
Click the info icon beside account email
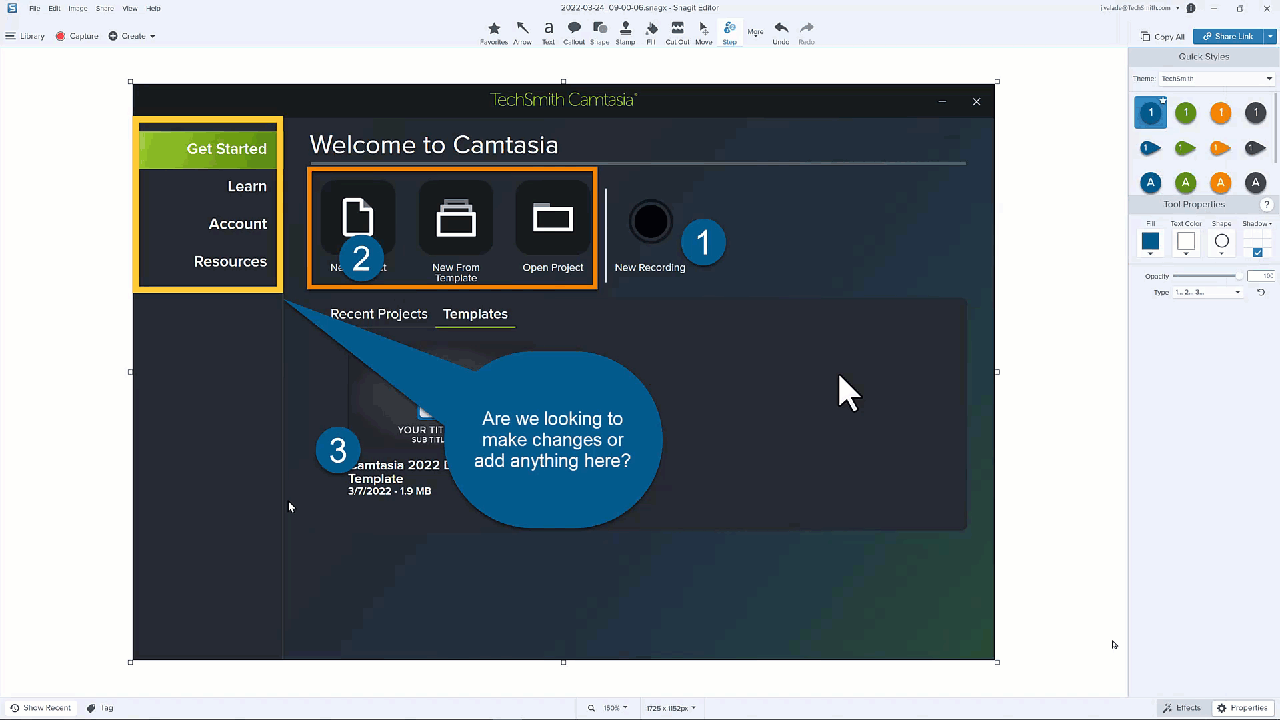point(1190,8)
